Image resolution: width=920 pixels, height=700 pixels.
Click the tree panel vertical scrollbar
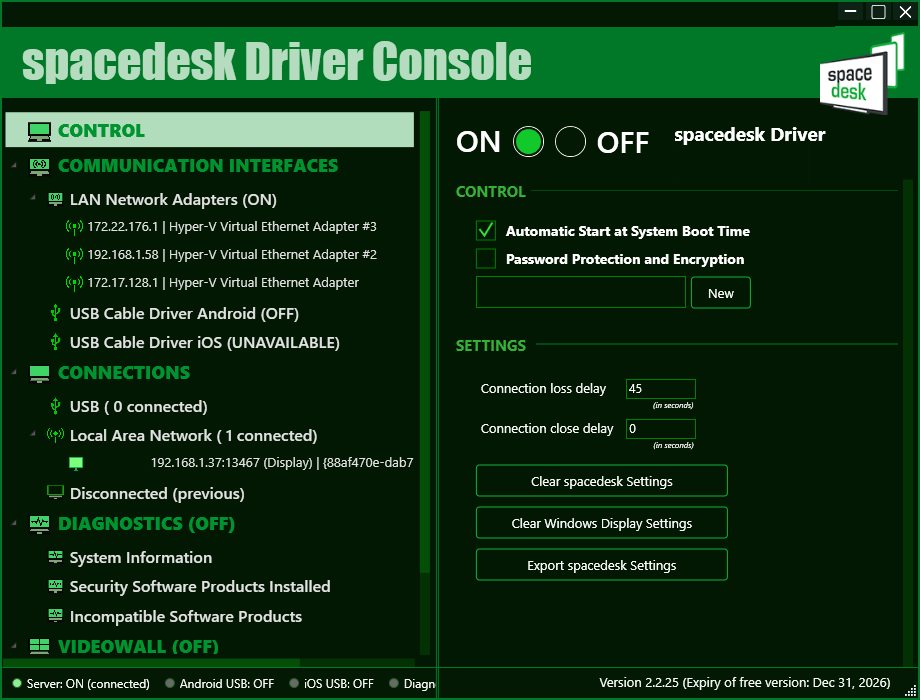coord(425,340)
